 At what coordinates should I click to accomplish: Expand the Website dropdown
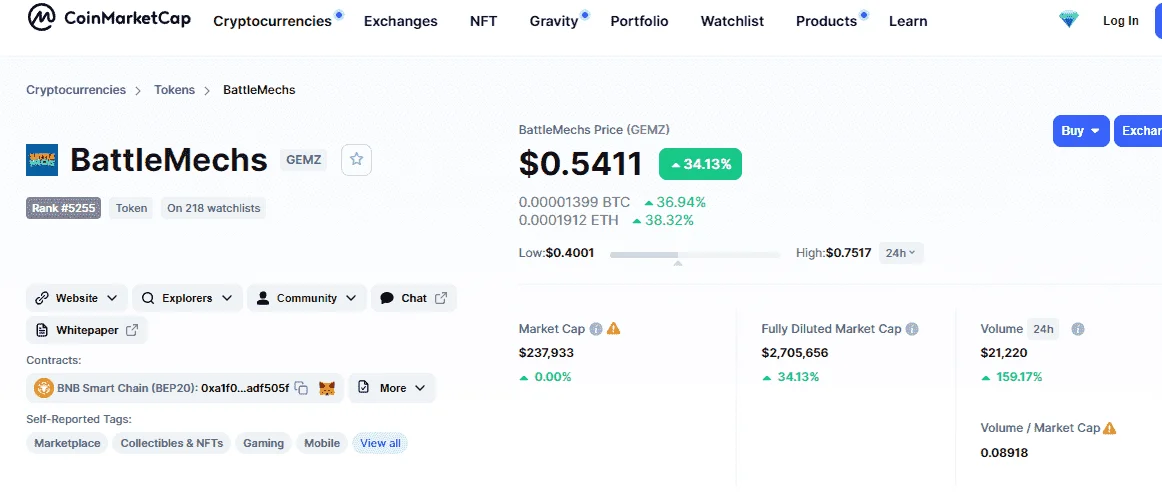point(77,298)
